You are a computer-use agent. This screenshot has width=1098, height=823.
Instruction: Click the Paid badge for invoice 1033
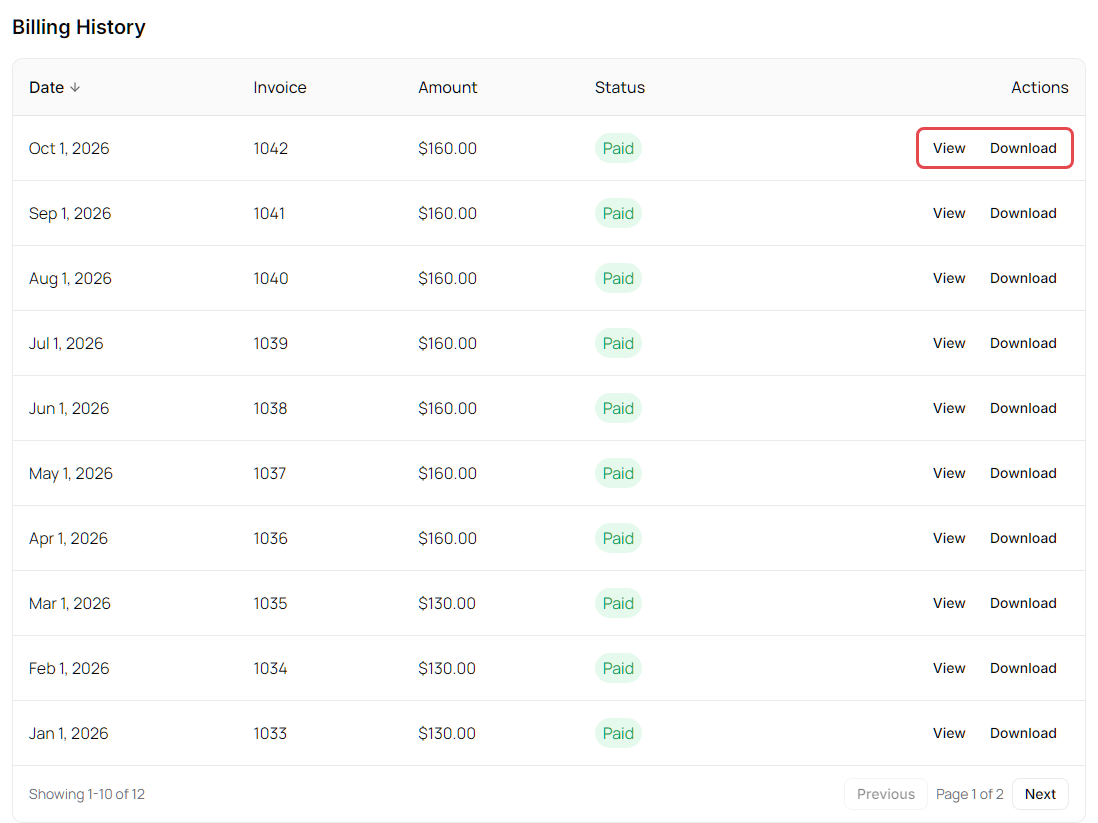618,733
